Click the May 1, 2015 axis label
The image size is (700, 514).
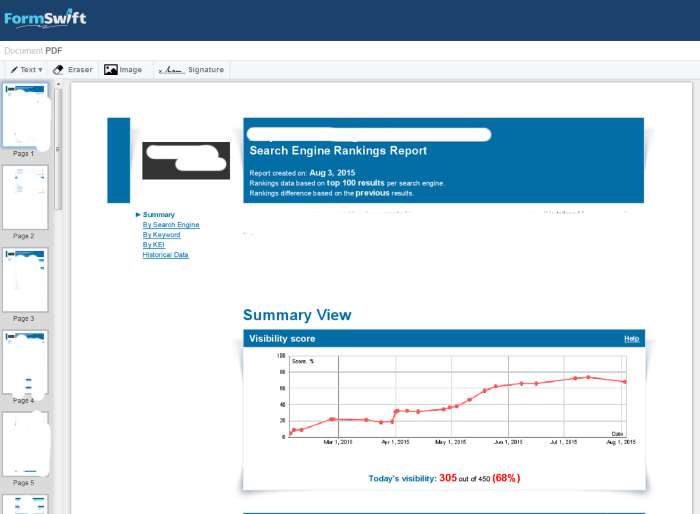coord(450,442)
